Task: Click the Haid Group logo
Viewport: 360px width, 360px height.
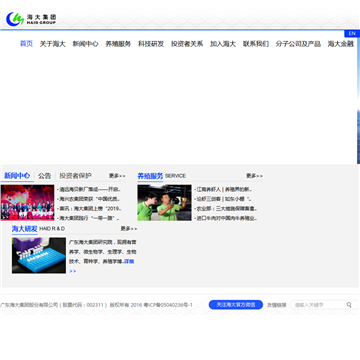Action: [31, 19]
